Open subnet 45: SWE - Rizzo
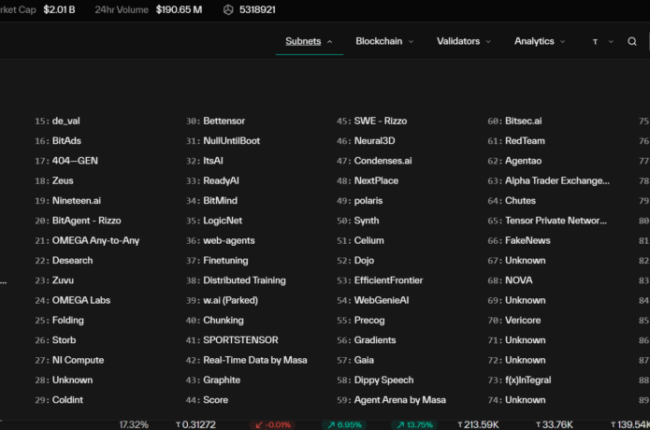 click(372, 121)
